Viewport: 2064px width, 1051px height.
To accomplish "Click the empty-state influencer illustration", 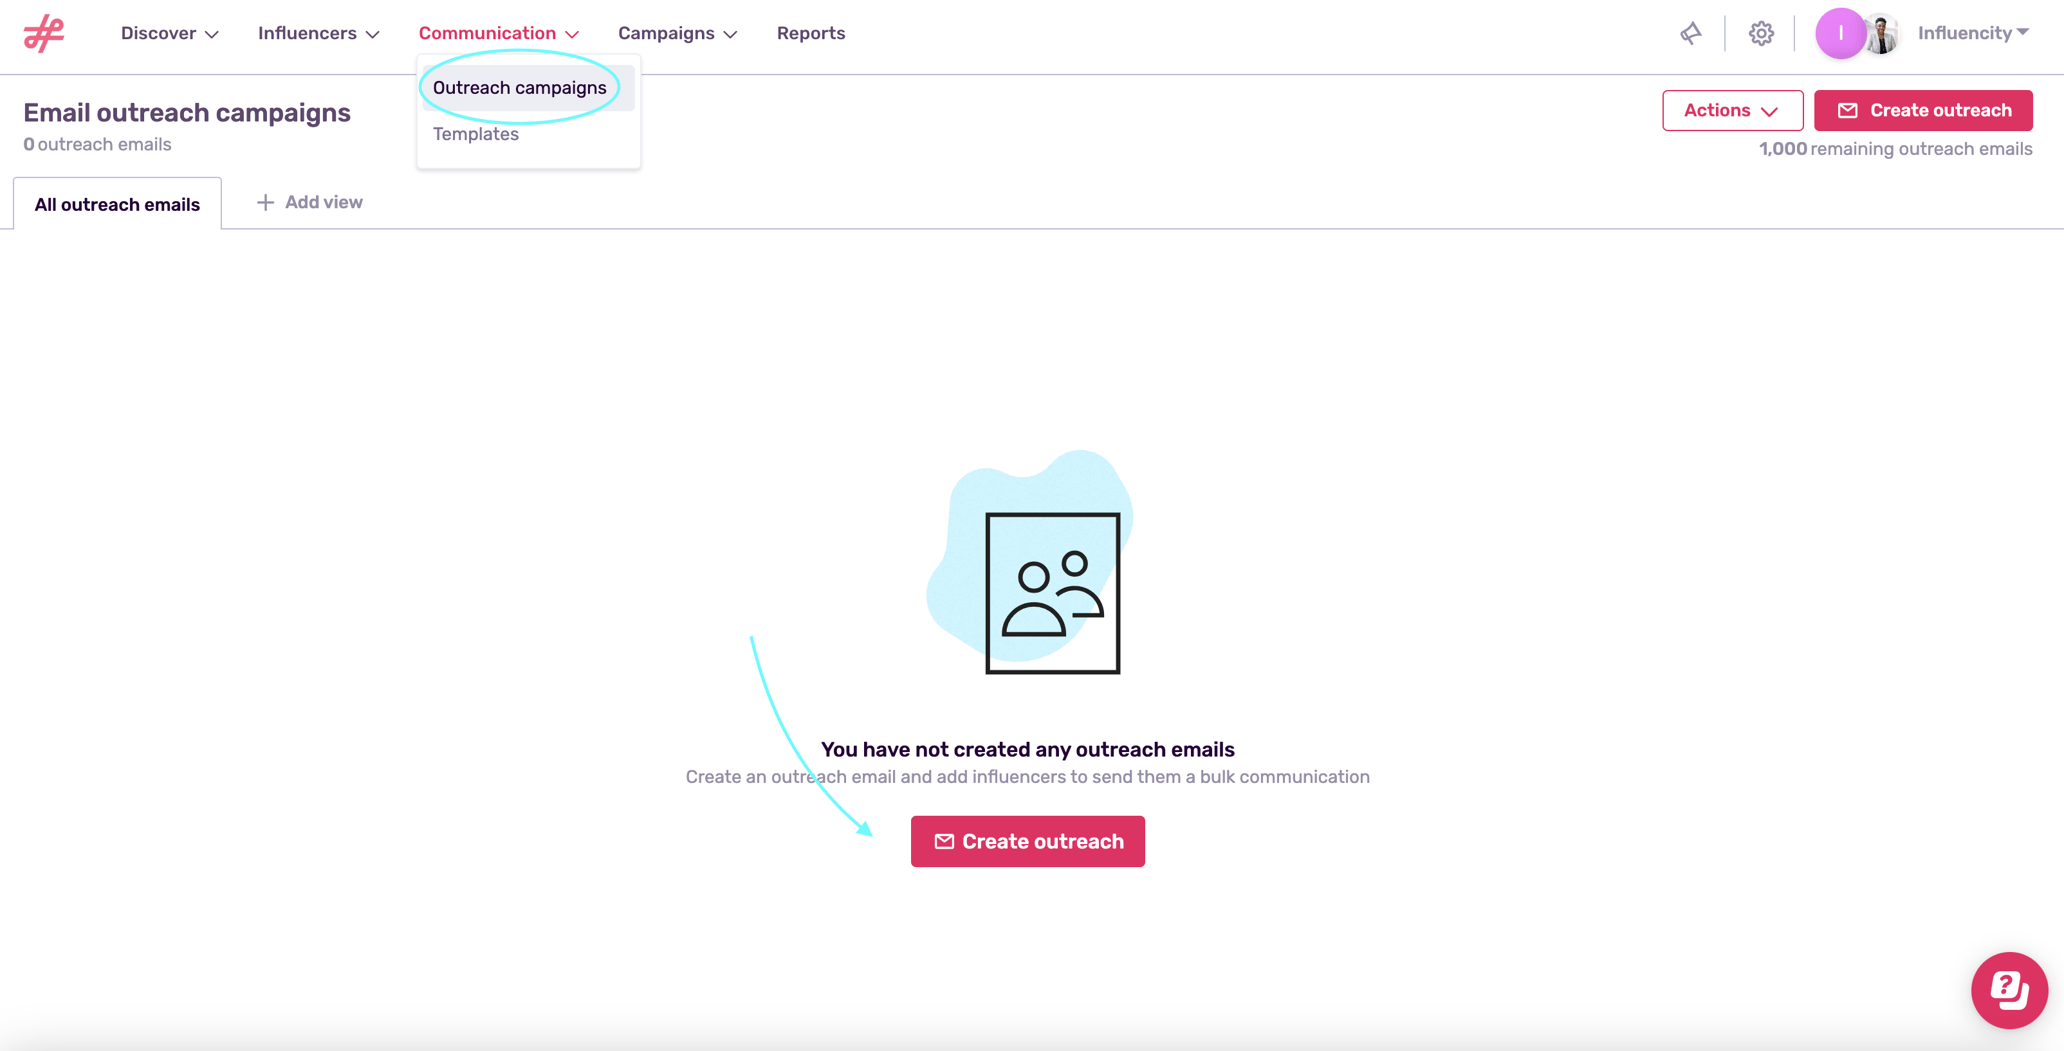I will [1051, 590].
